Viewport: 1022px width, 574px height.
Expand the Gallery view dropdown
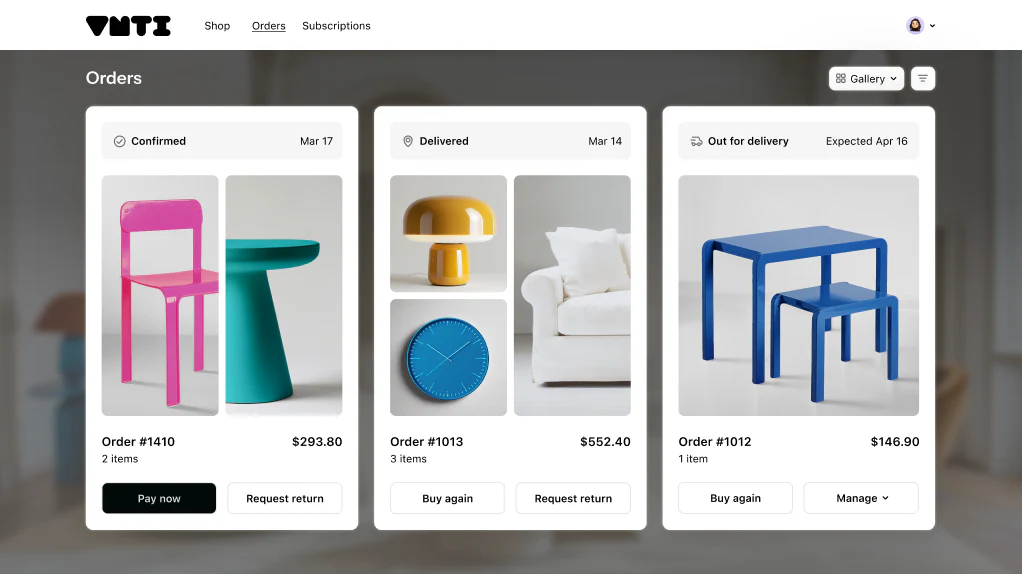pyautogui.click(x=866, y=79)
